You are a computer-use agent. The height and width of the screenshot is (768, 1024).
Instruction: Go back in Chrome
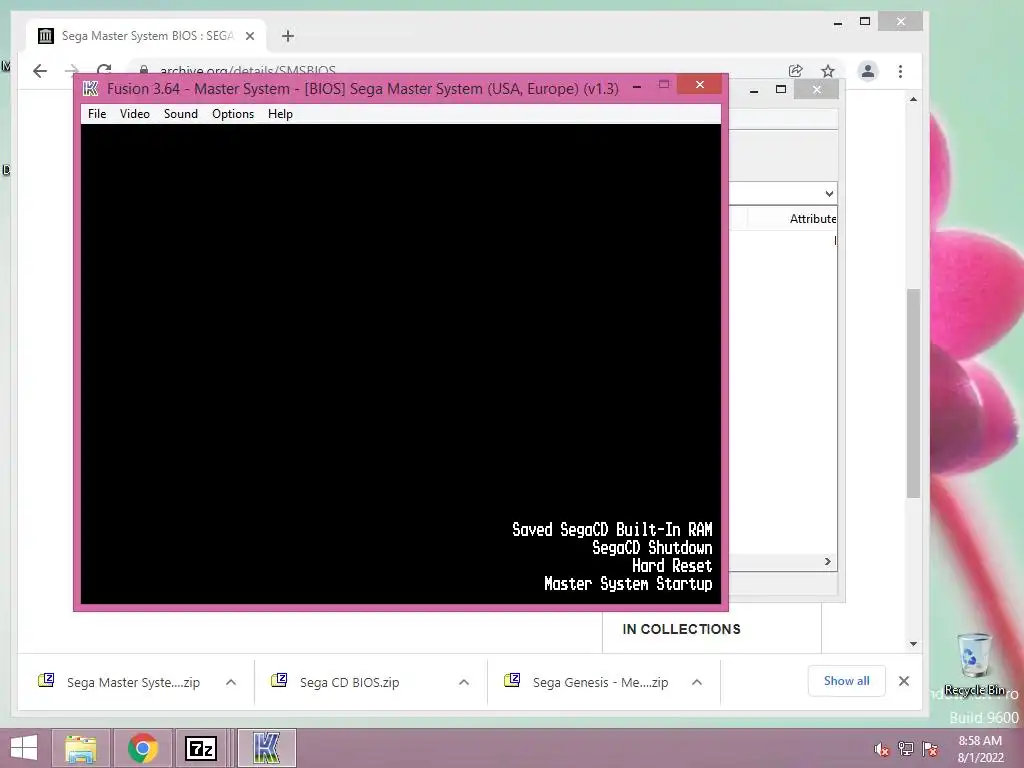(x=40, y=71)
